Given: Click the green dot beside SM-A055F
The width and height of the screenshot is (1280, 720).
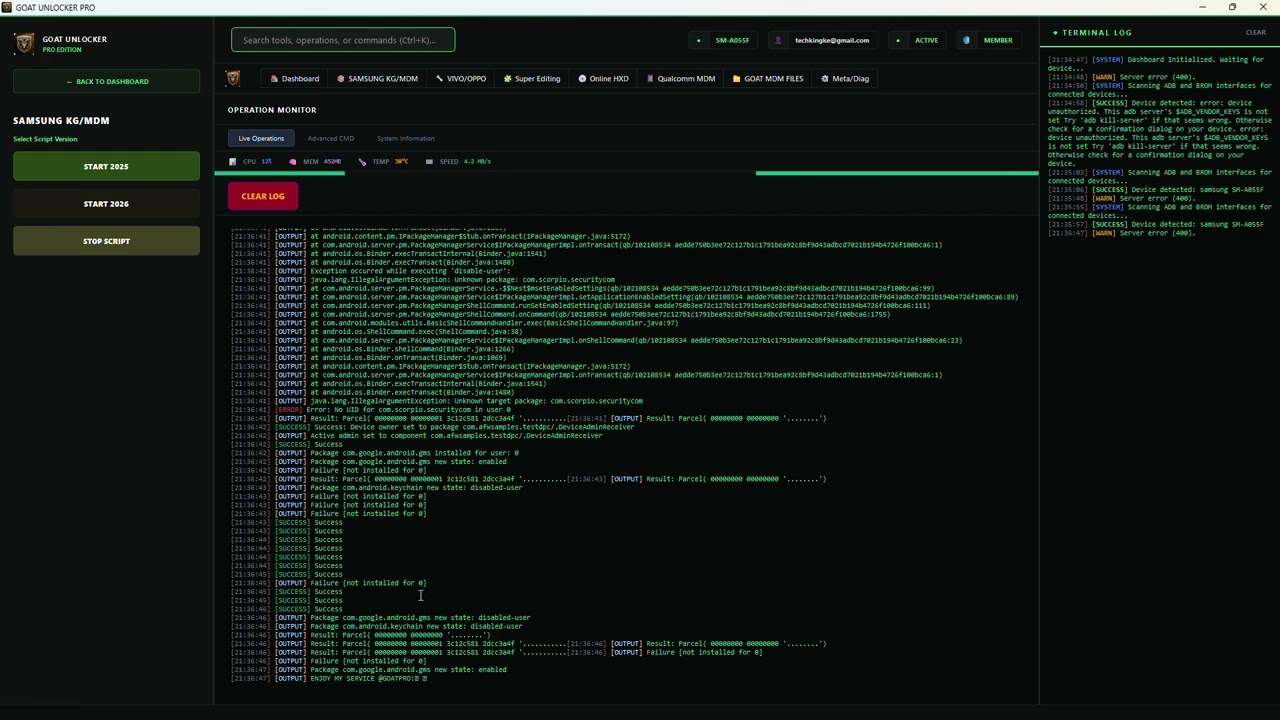Looking at the screenshot, I should point(699,40).
